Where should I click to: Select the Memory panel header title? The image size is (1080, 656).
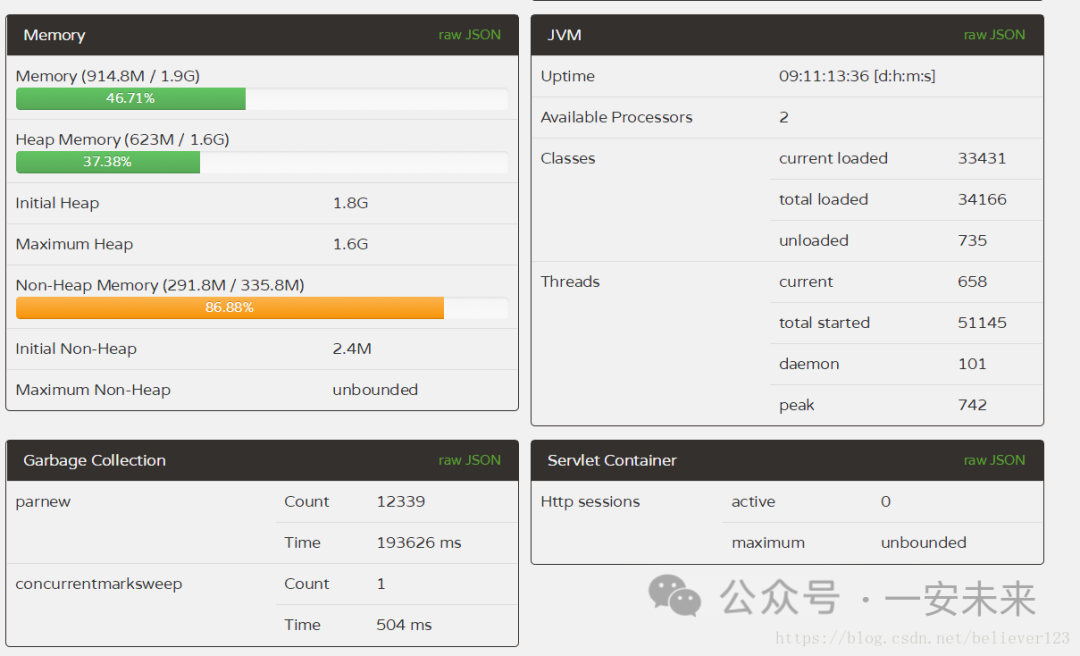click(x=54, y=35)
